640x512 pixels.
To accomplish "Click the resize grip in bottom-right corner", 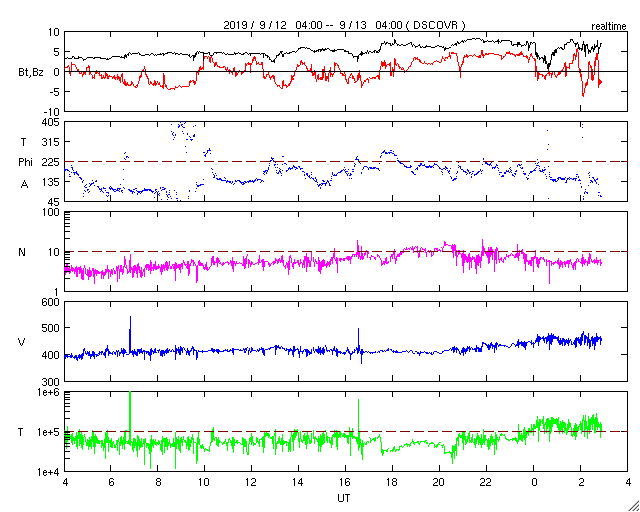I will point(633,505).
